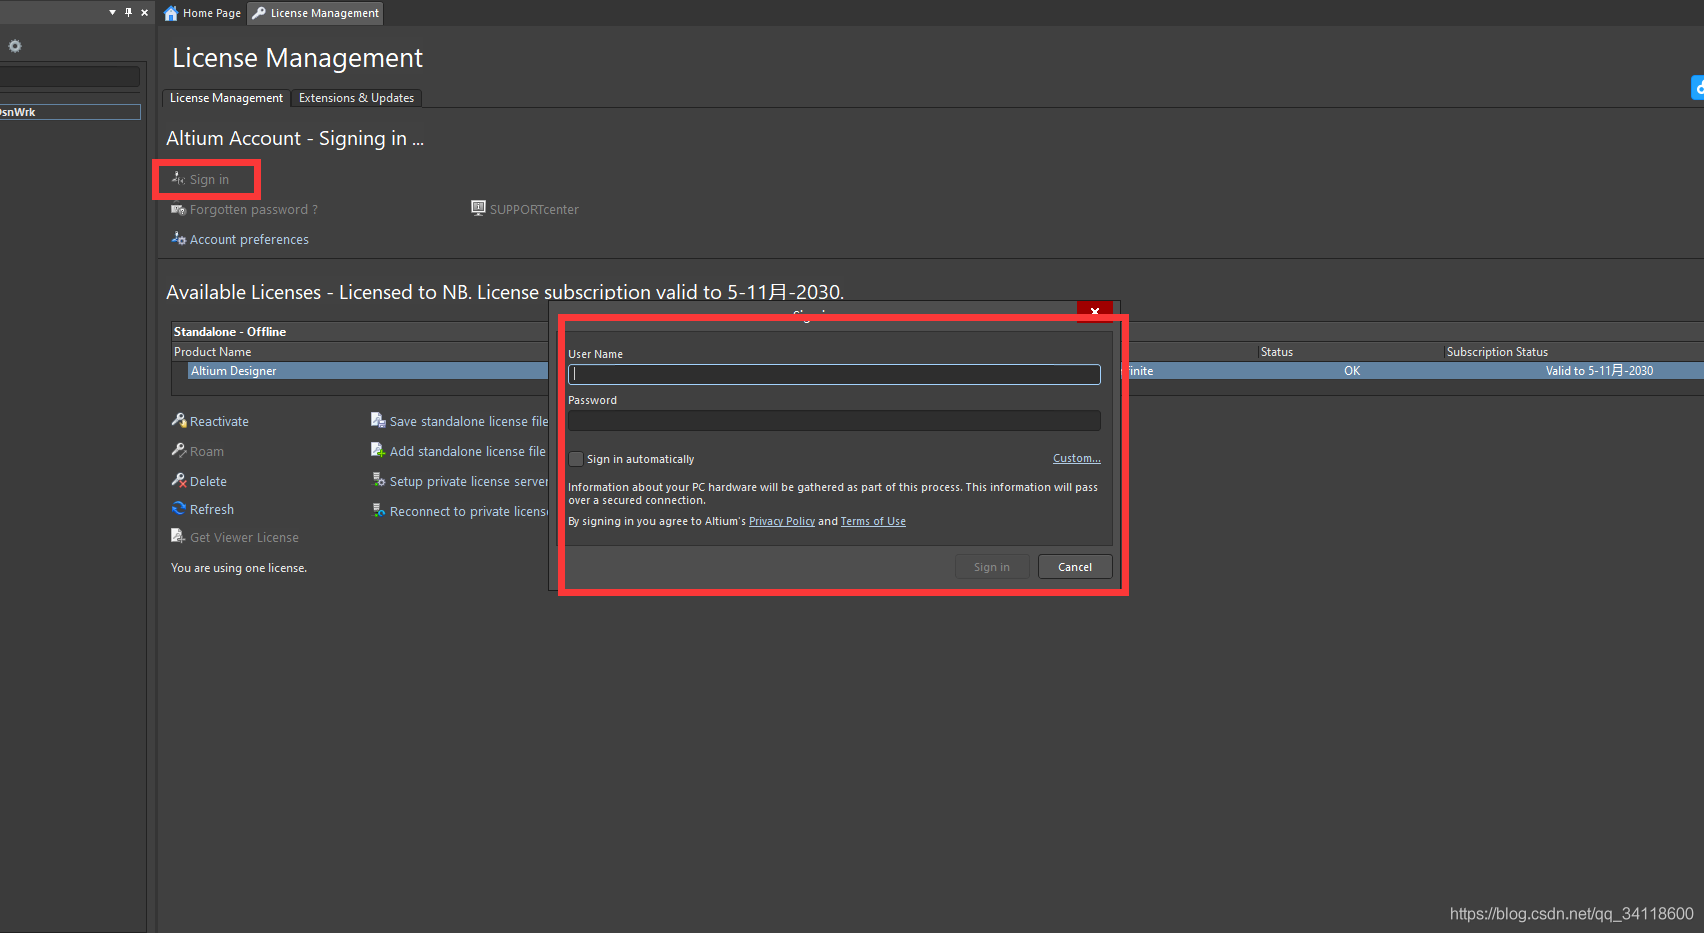Open the left panel dropdown arrow
The width and height of the screenshot is (1704, 933).
click(x=112, y=12)
